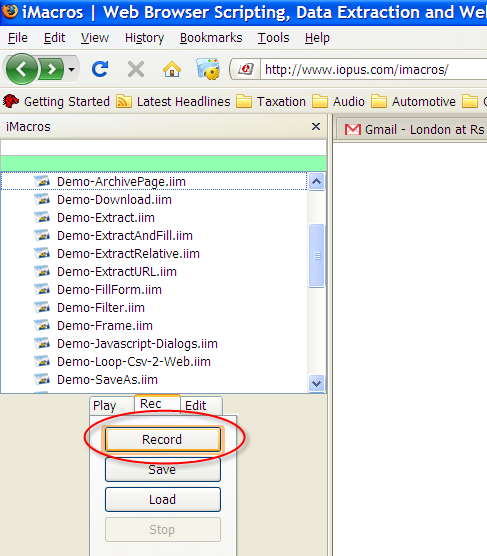The image size is (487, 556).
Task: Open the home page via house icon
Action: pos(172,69)
